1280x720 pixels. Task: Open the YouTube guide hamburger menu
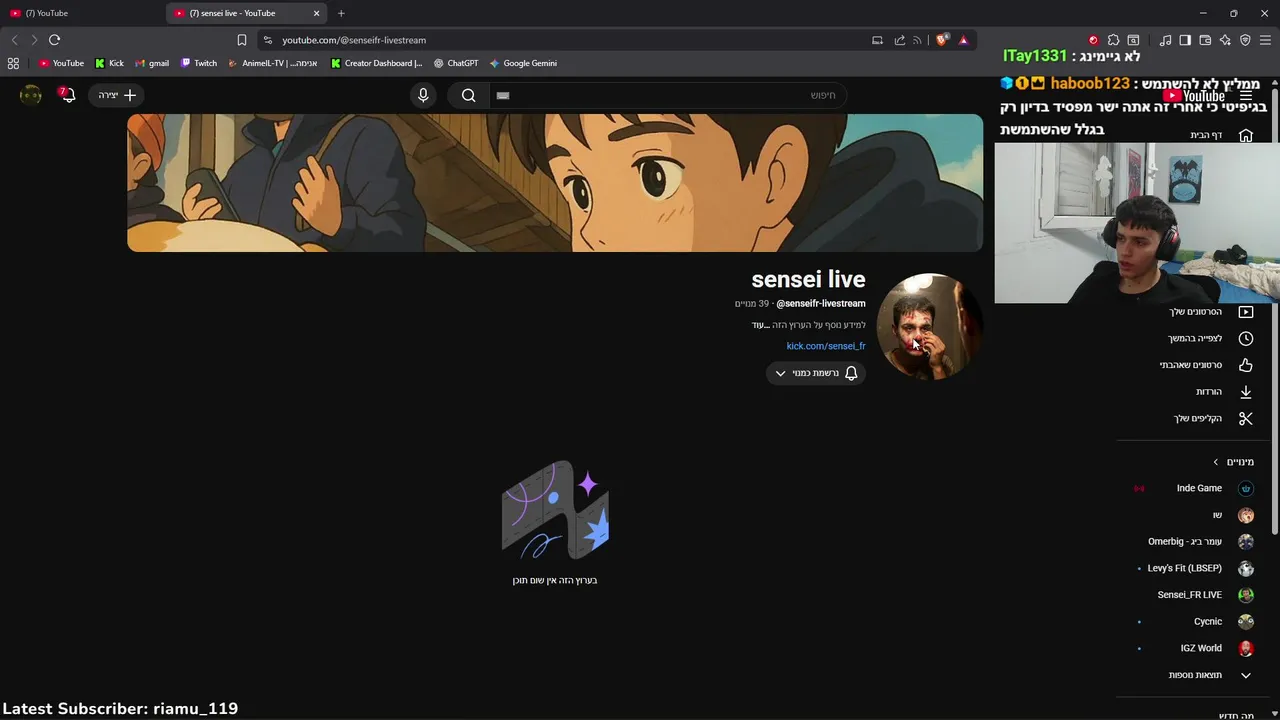[1246, 96]
